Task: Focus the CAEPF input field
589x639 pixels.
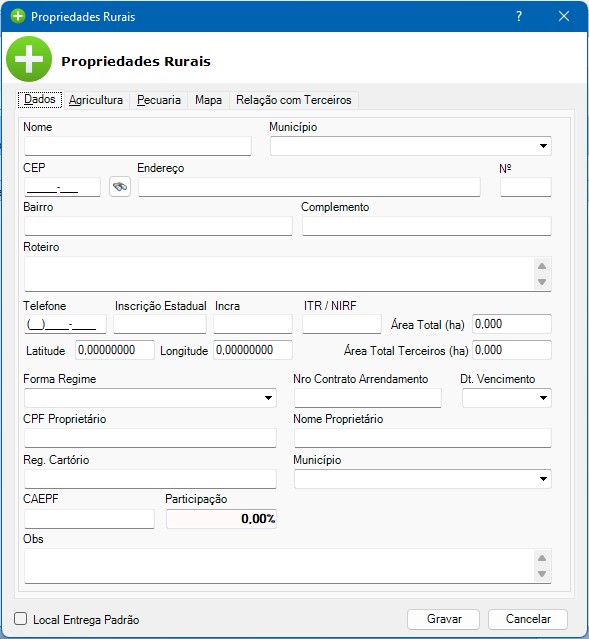Action: pos(89,519)
